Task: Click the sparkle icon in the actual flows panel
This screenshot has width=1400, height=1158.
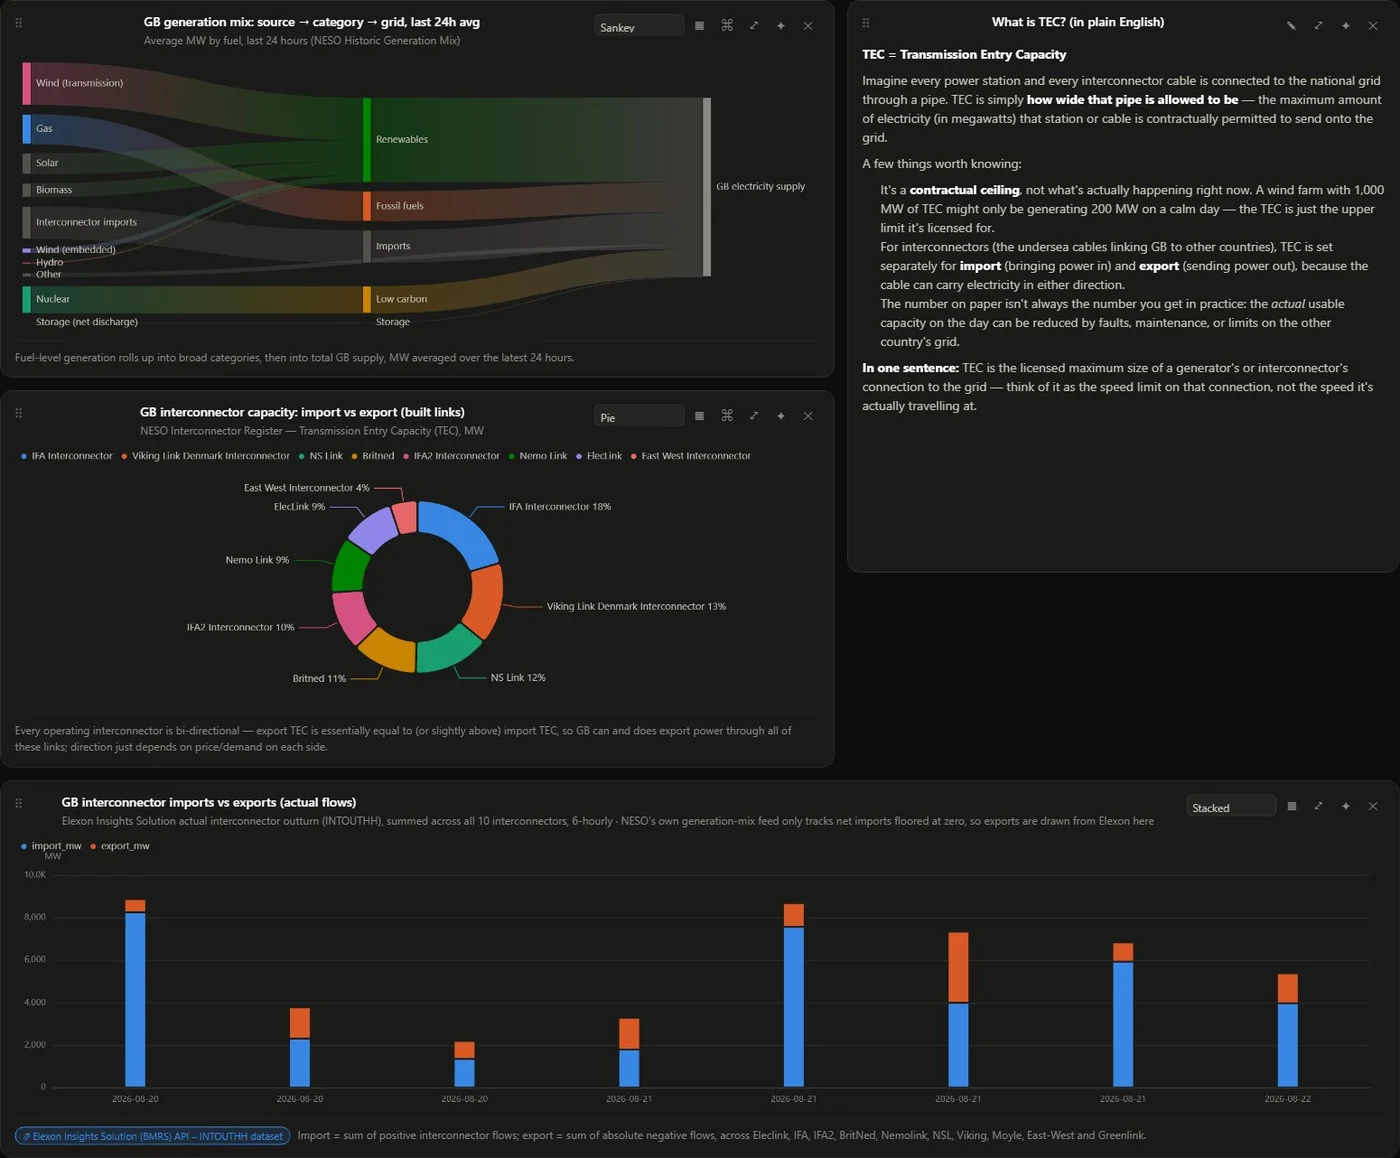Action: tap(1346, 806)
